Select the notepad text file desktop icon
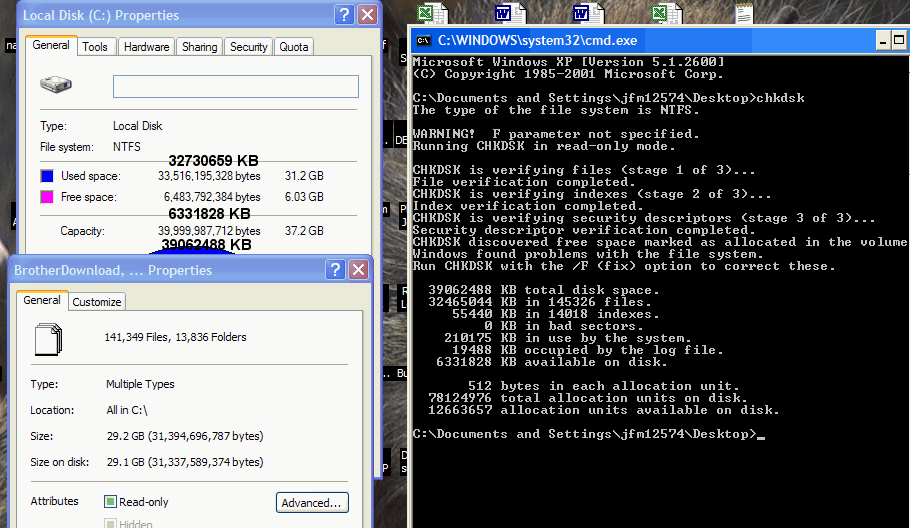910x528 pixels. coord(744,13)
